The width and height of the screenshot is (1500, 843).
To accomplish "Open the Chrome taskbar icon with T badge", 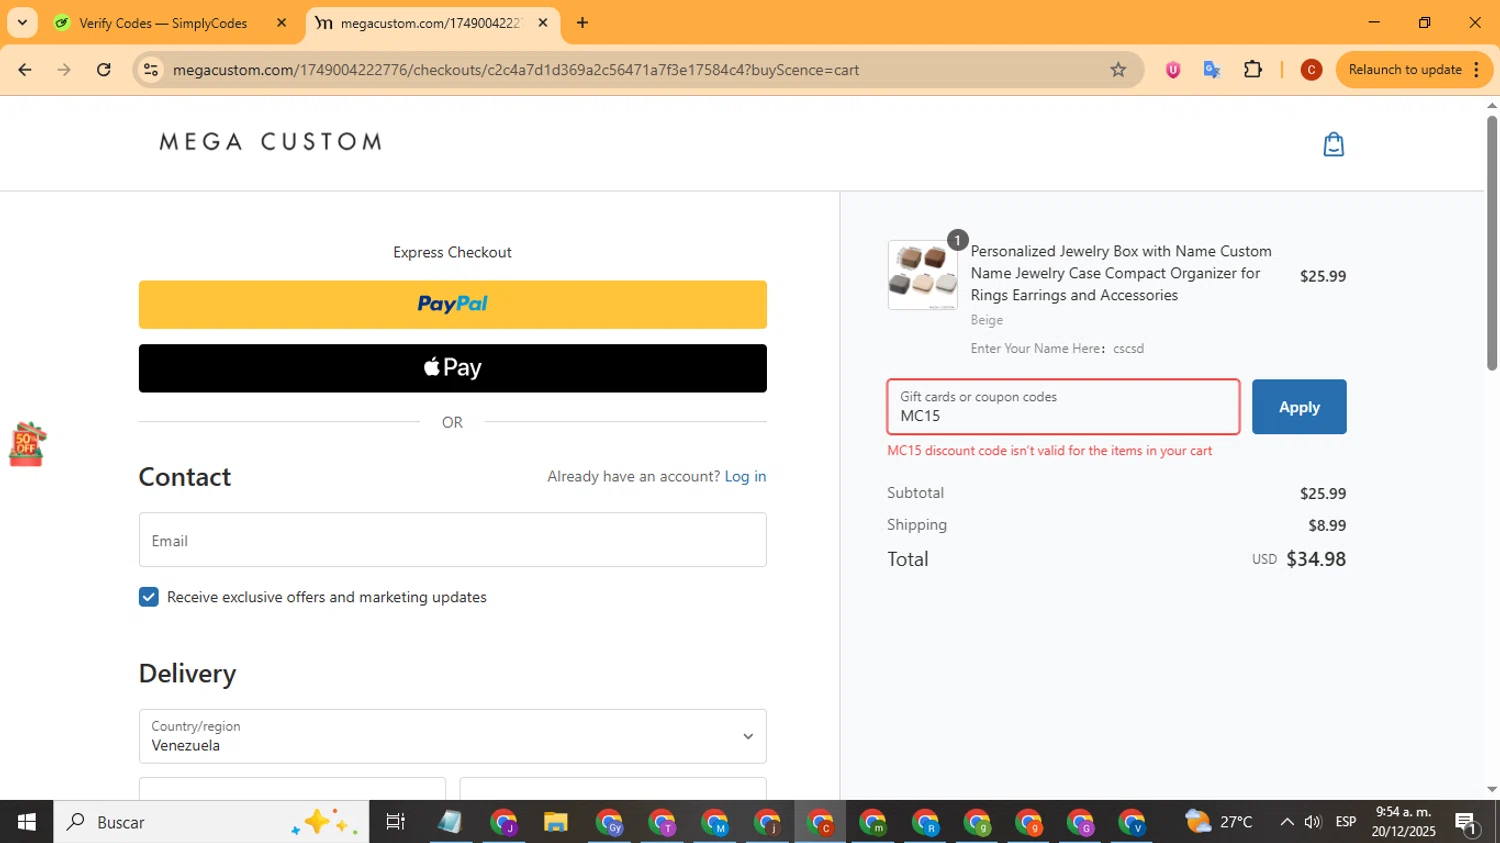I will point(662,822).
